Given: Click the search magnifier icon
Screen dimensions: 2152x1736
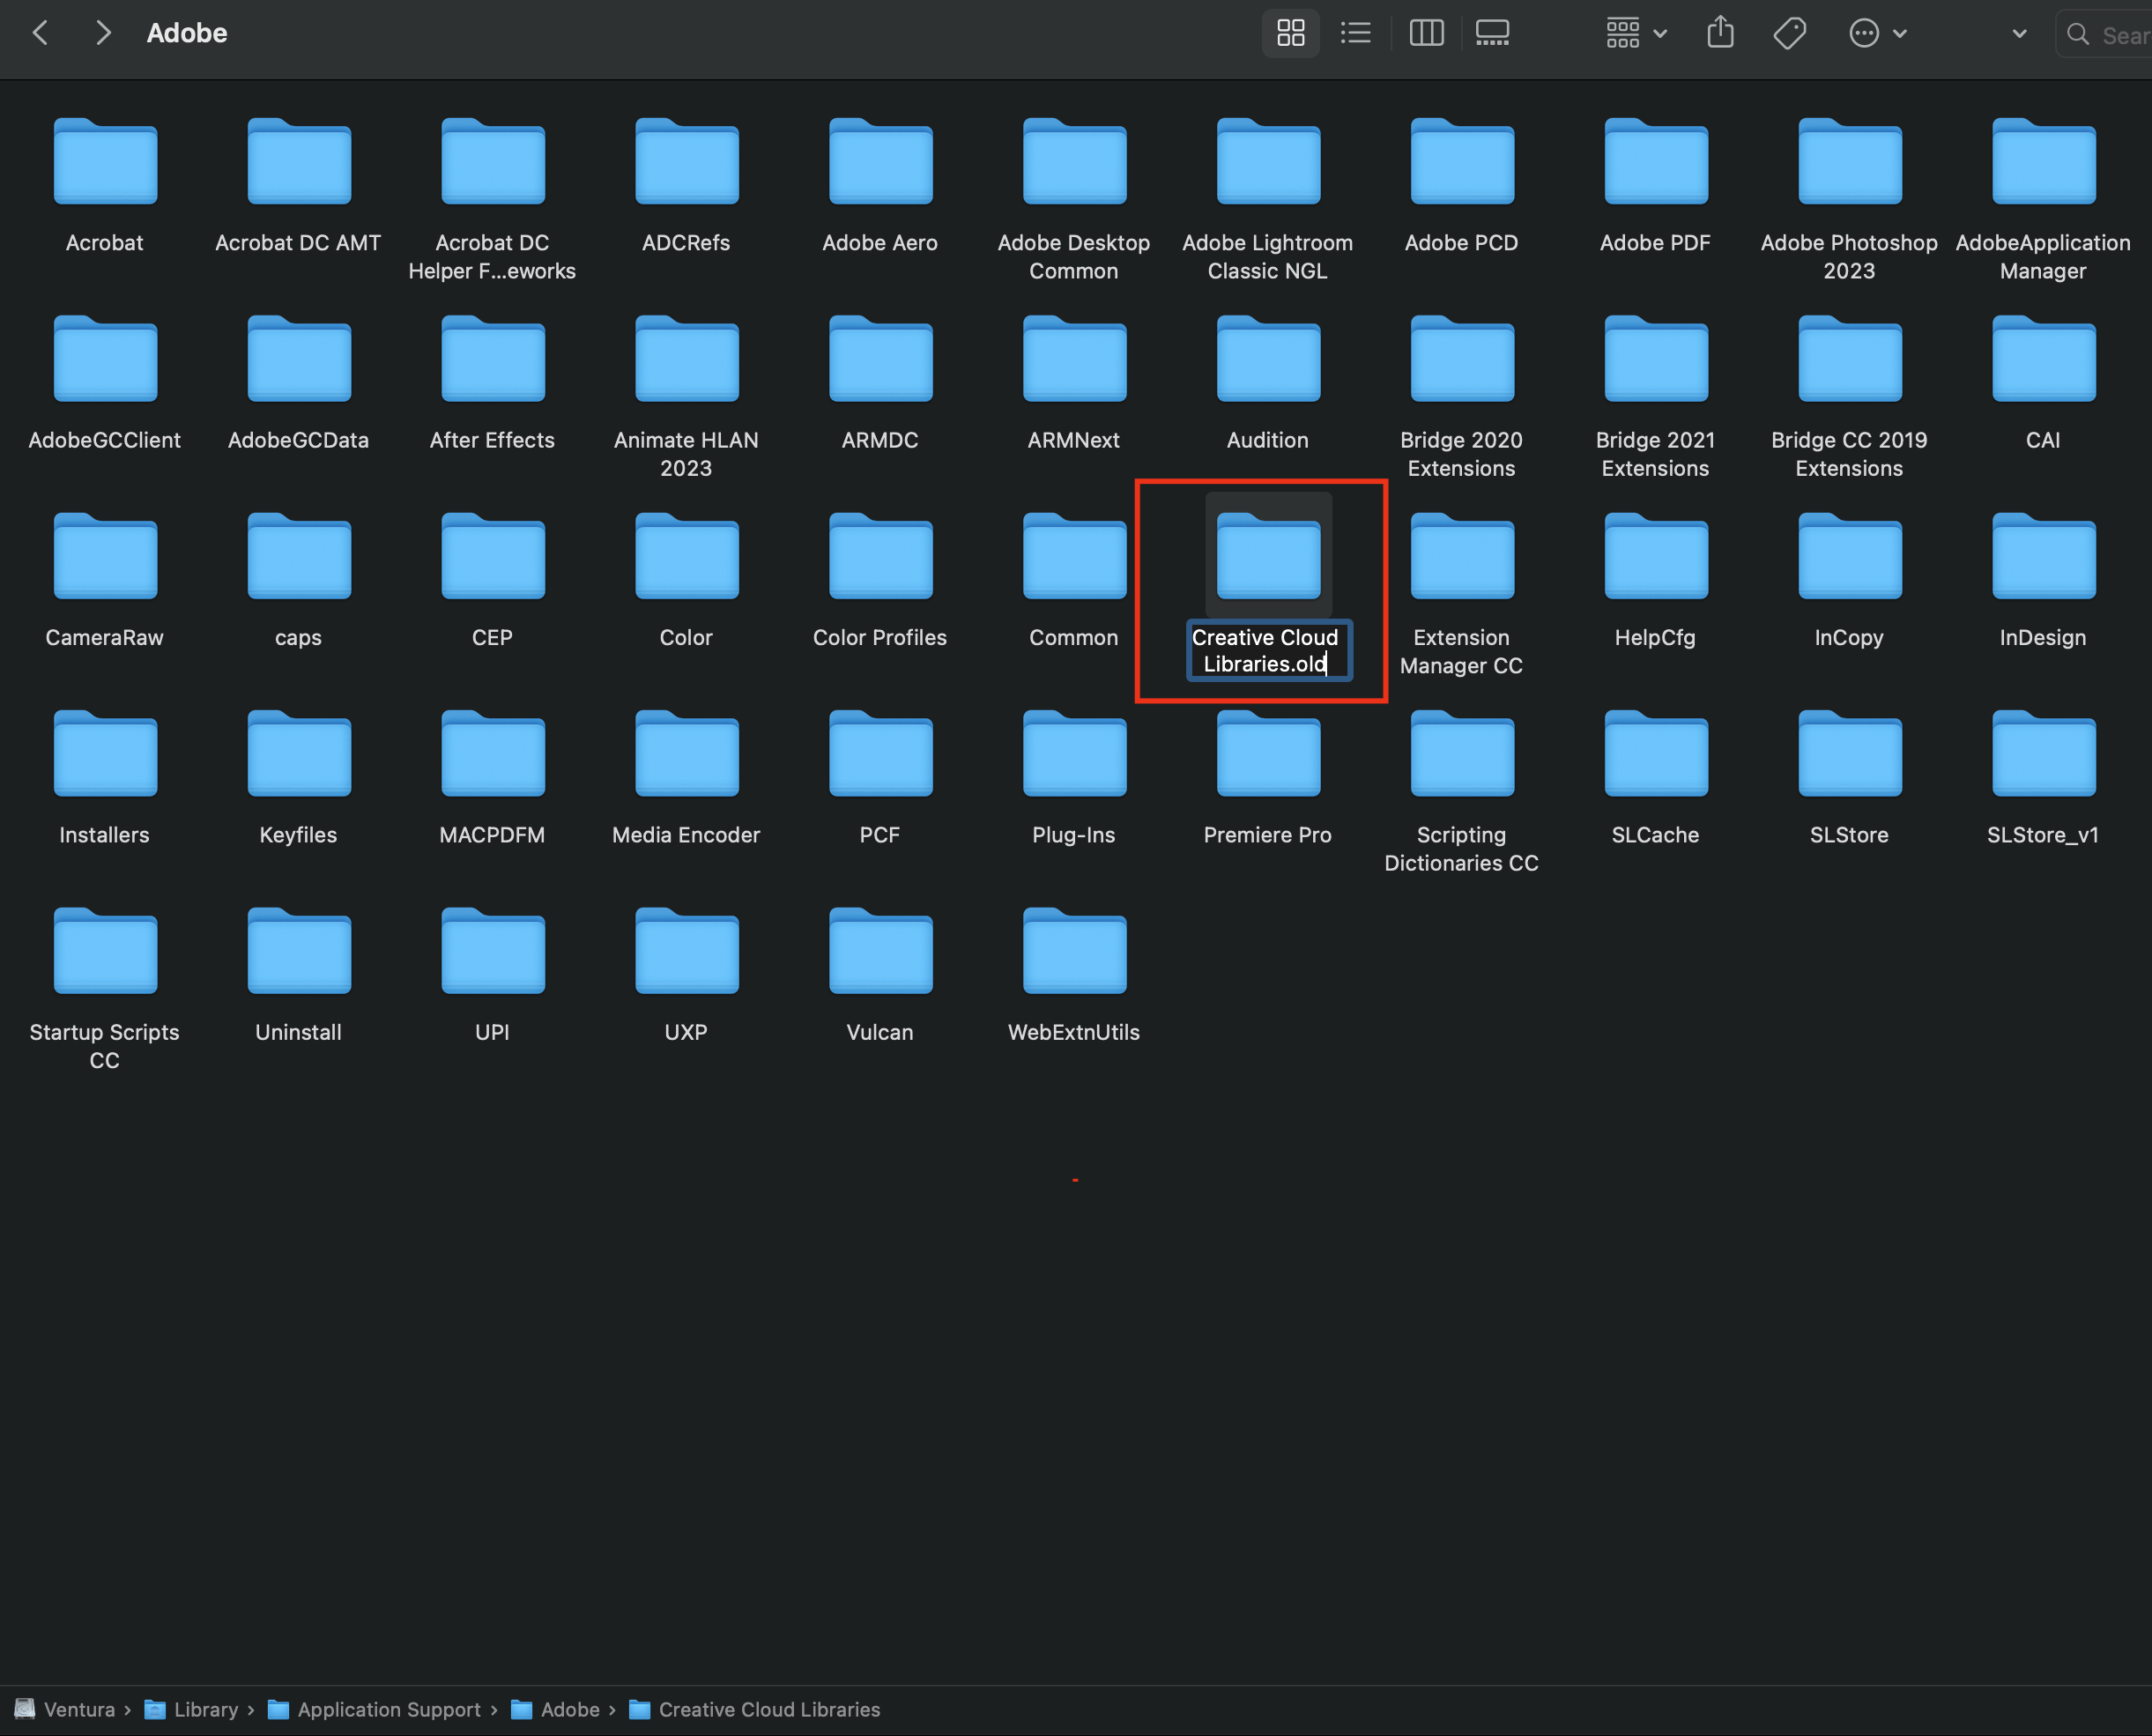Looking at the screenshot, I should click(x=2079, y=35).
